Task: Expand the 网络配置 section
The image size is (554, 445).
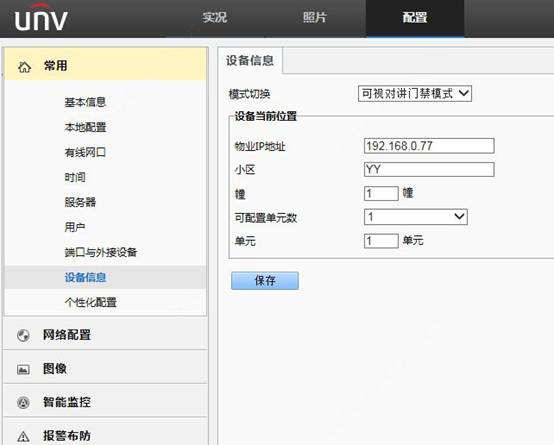Action: (106, 334)
